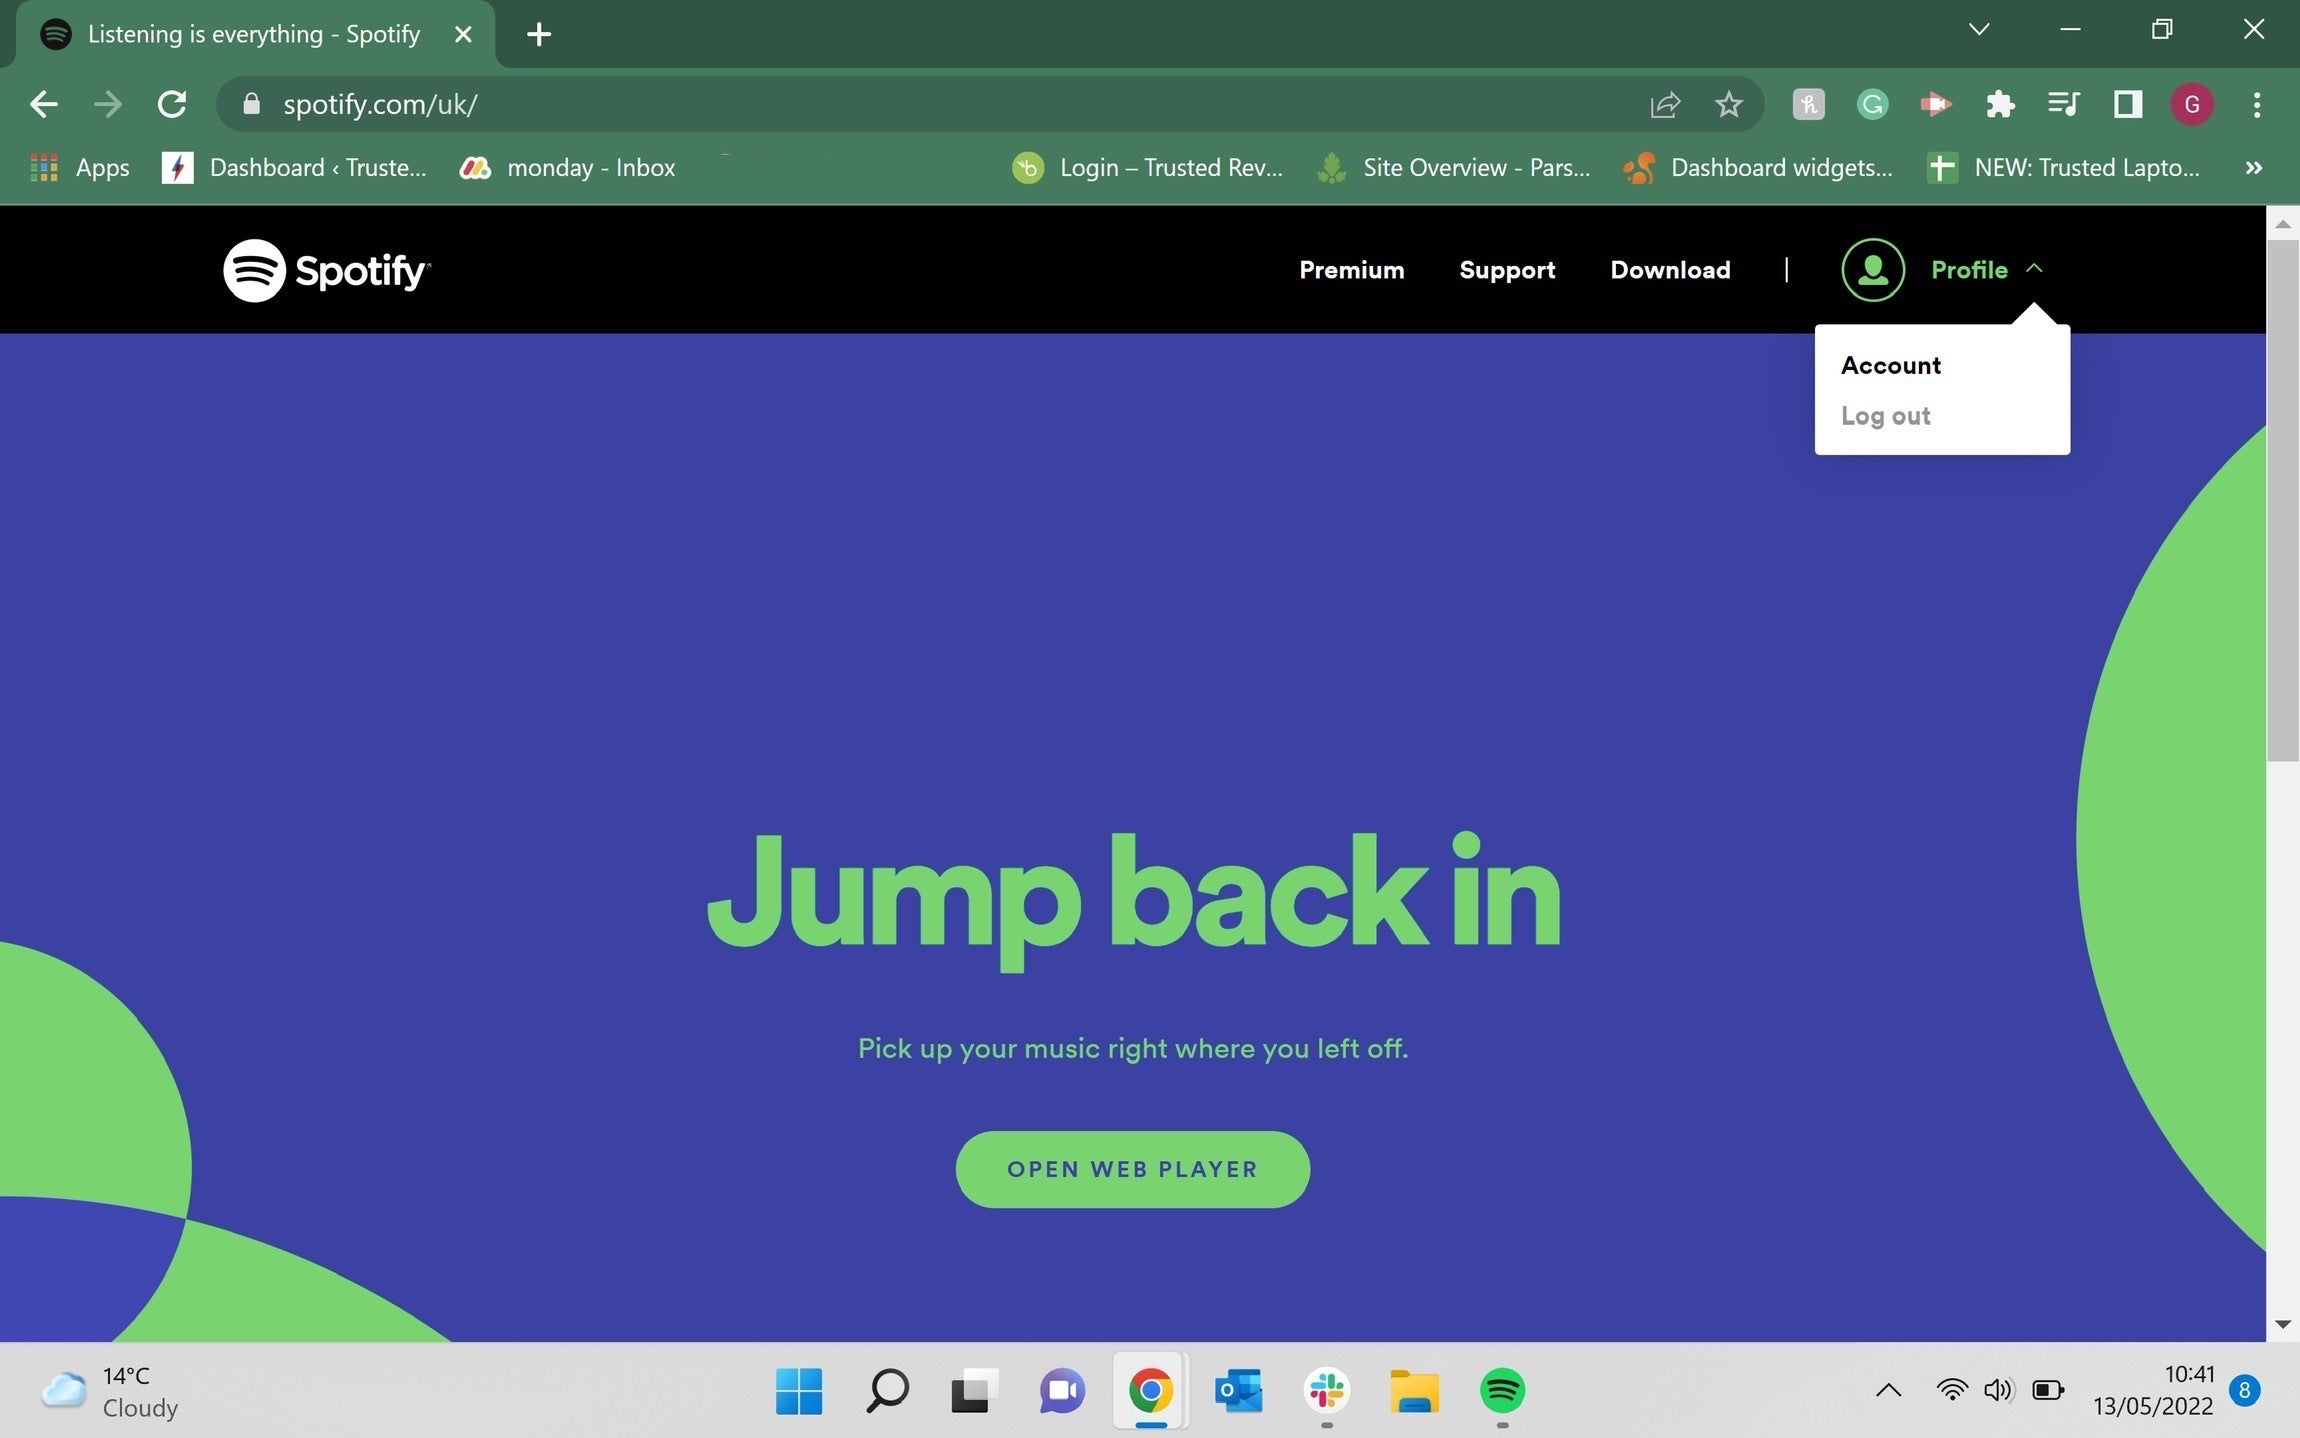Open the Site Overview - Pars... bookmark
2300x1438 pixels.
[1453, 167]
